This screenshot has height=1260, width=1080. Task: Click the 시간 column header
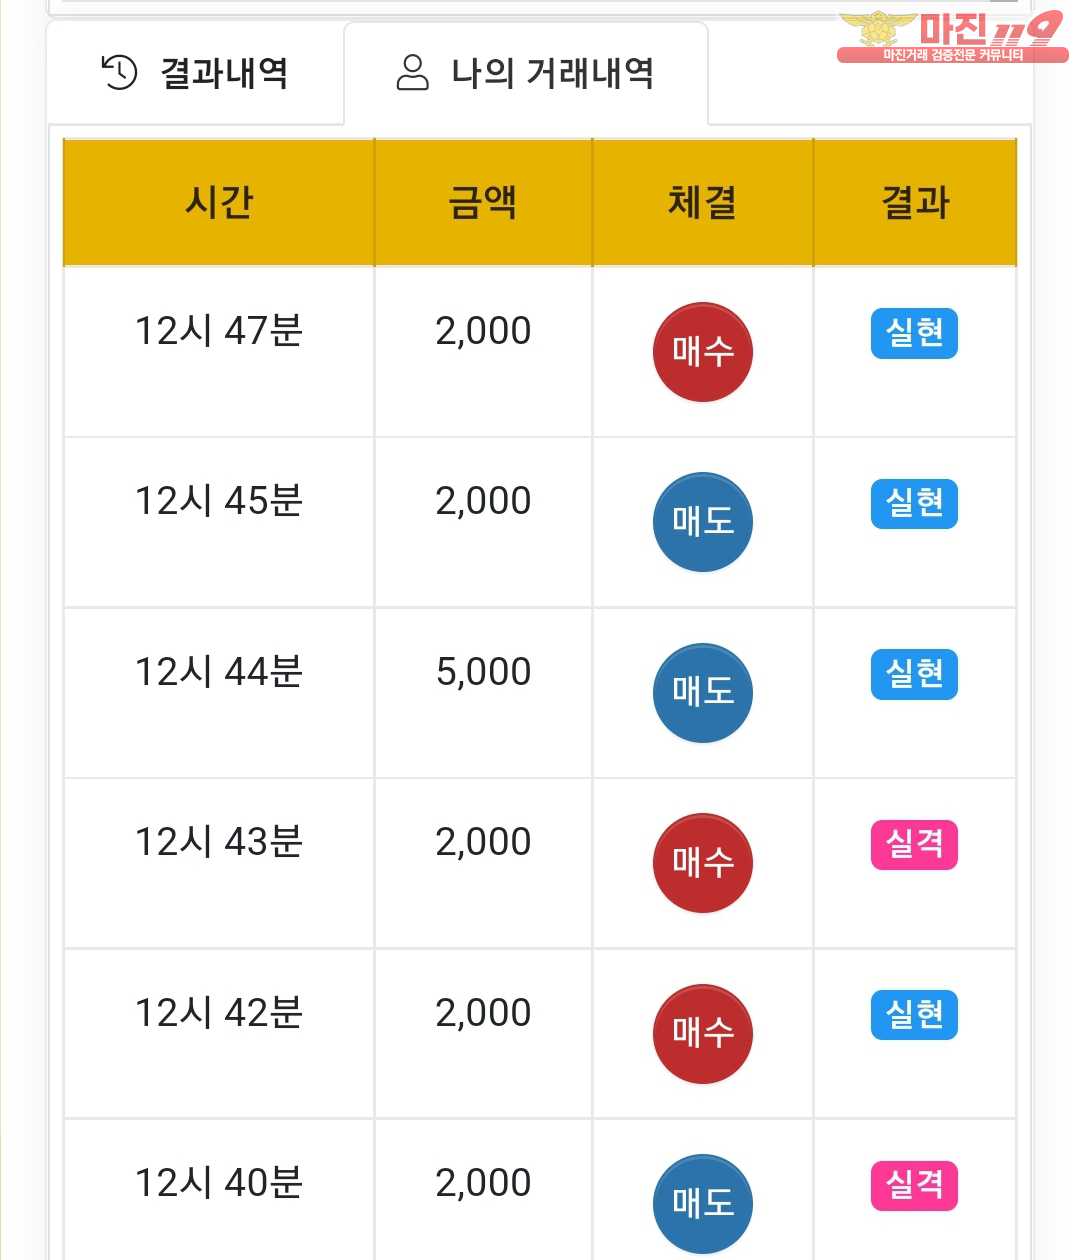(219, 202)
